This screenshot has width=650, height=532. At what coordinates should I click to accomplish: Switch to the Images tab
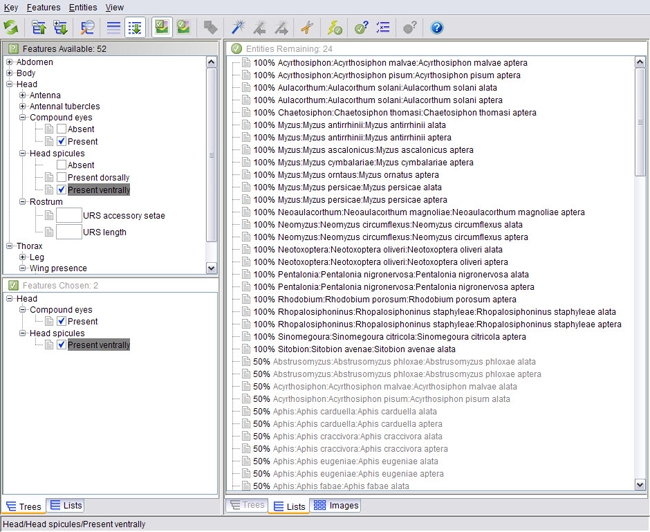[336, 506]
